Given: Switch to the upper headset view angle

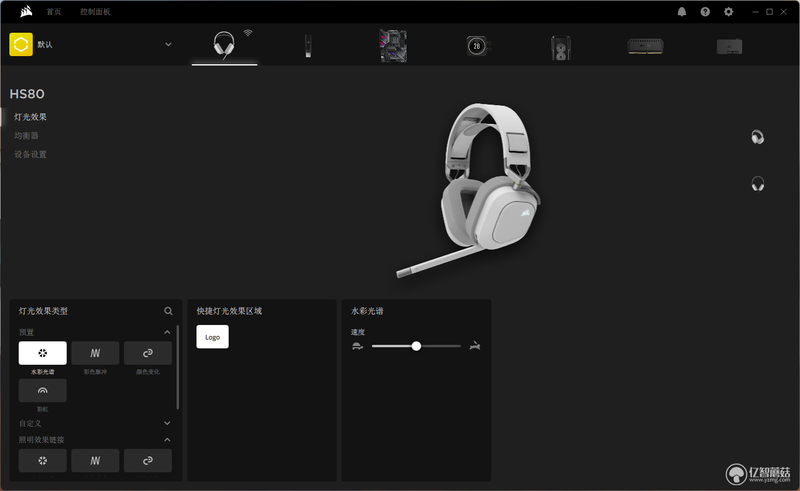Looking at the screenshot, I should tap(758, 137).
